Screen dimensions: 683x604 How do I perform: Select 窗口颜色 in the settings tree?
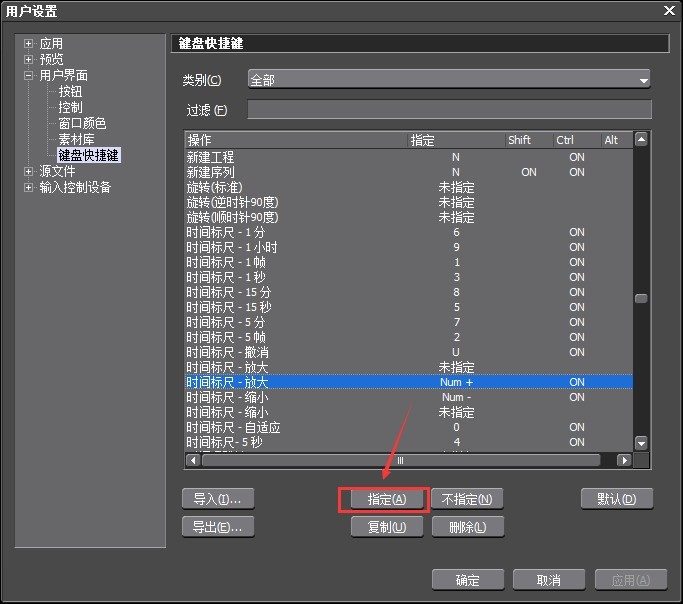pos(82,124)
